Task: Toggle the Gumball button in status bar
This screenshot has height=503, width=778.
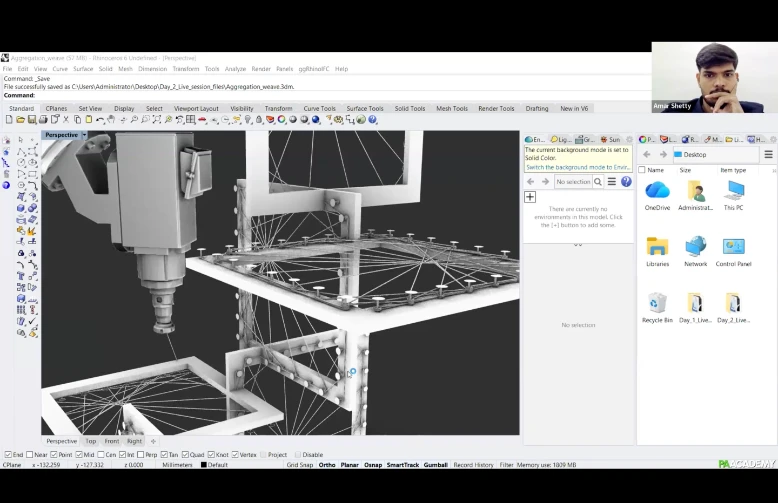Action: tap(436, 465)
